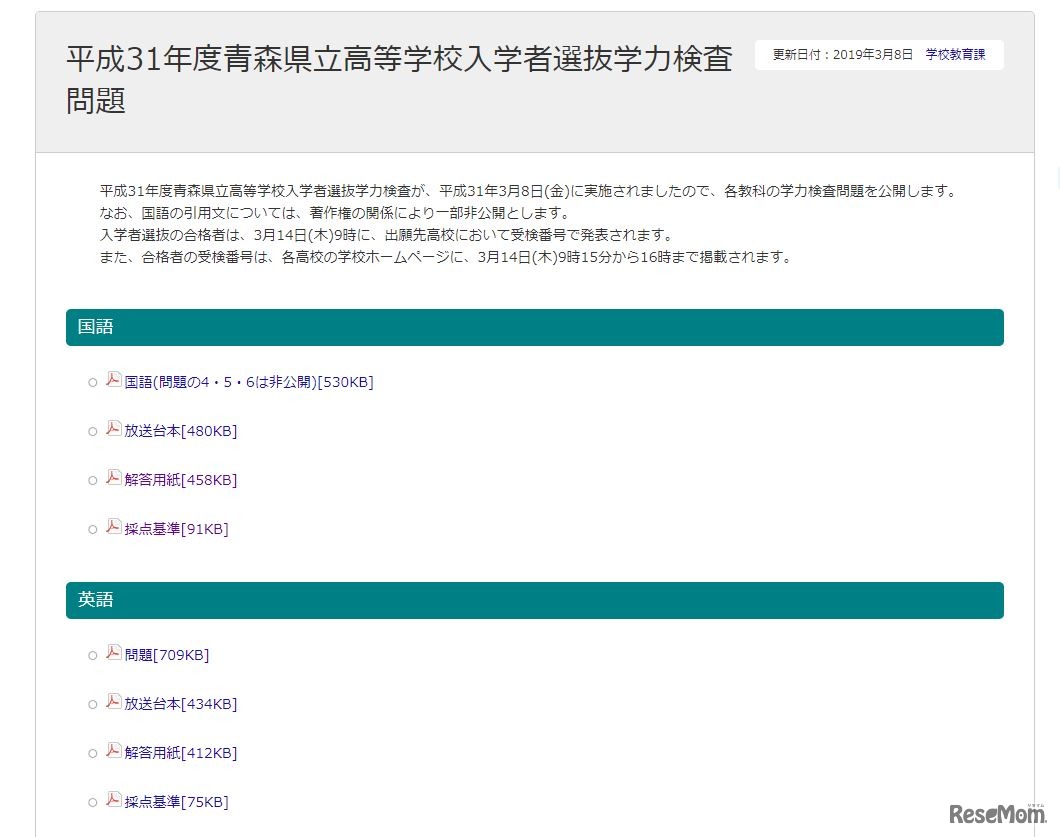
Task: Open the 学校教育課 link
Action: pyautogui.click(x=957, y=55)
